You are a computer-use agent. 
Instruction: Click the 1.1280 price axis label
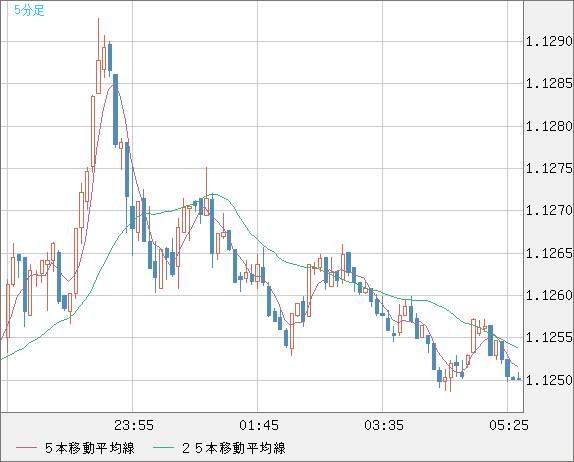tap(549, 126)
